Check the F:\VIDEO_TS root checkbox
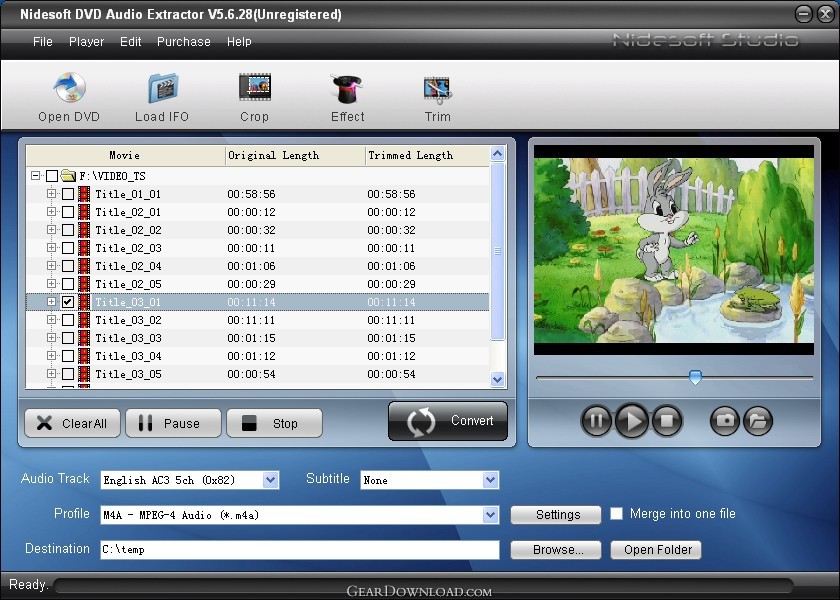 [x=52, y=176]
